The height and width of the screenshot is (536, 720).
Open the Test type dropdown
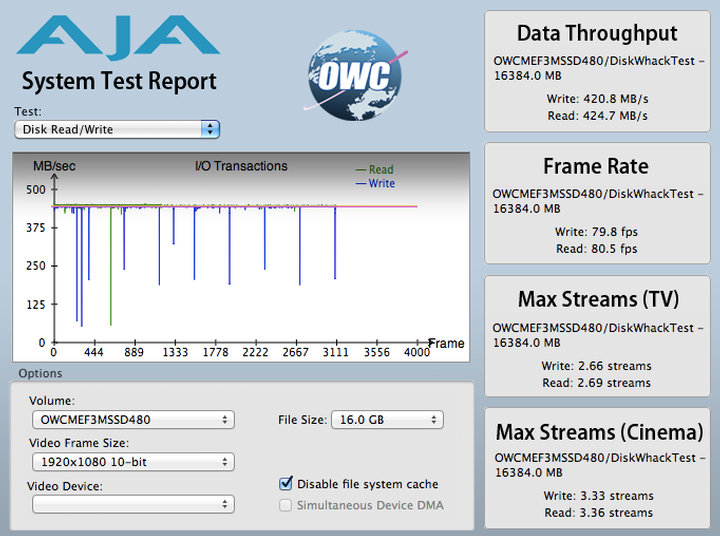click(117, 129)
